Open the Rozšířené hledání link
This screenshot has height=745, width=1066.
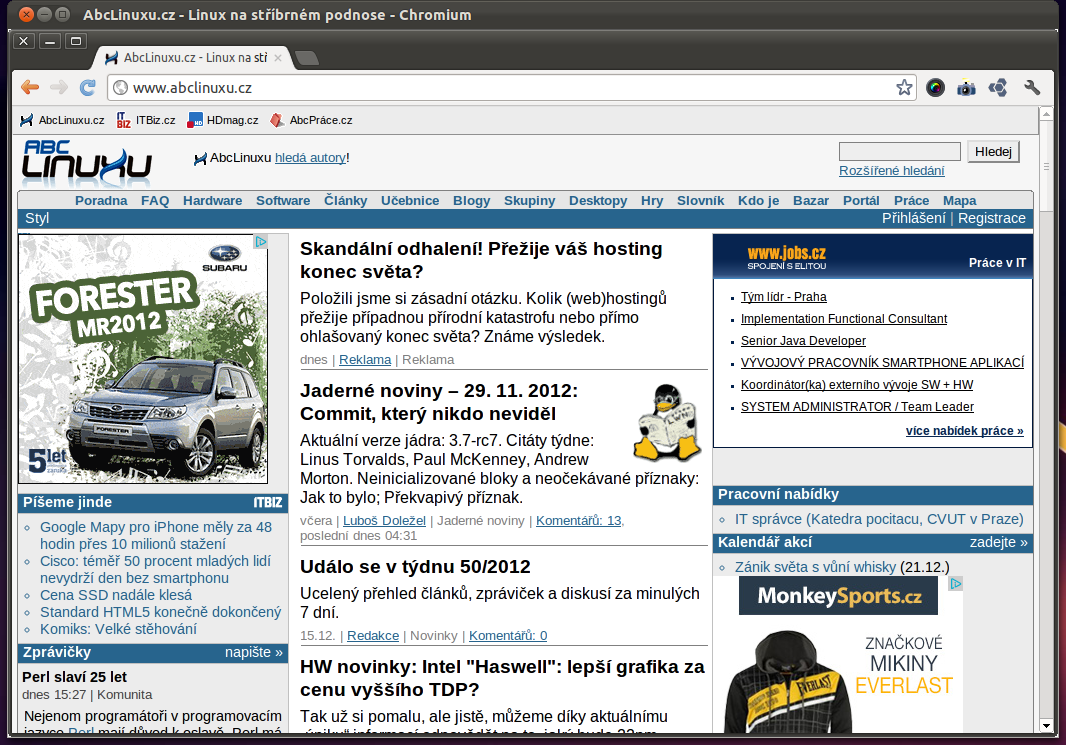(891, 171)
